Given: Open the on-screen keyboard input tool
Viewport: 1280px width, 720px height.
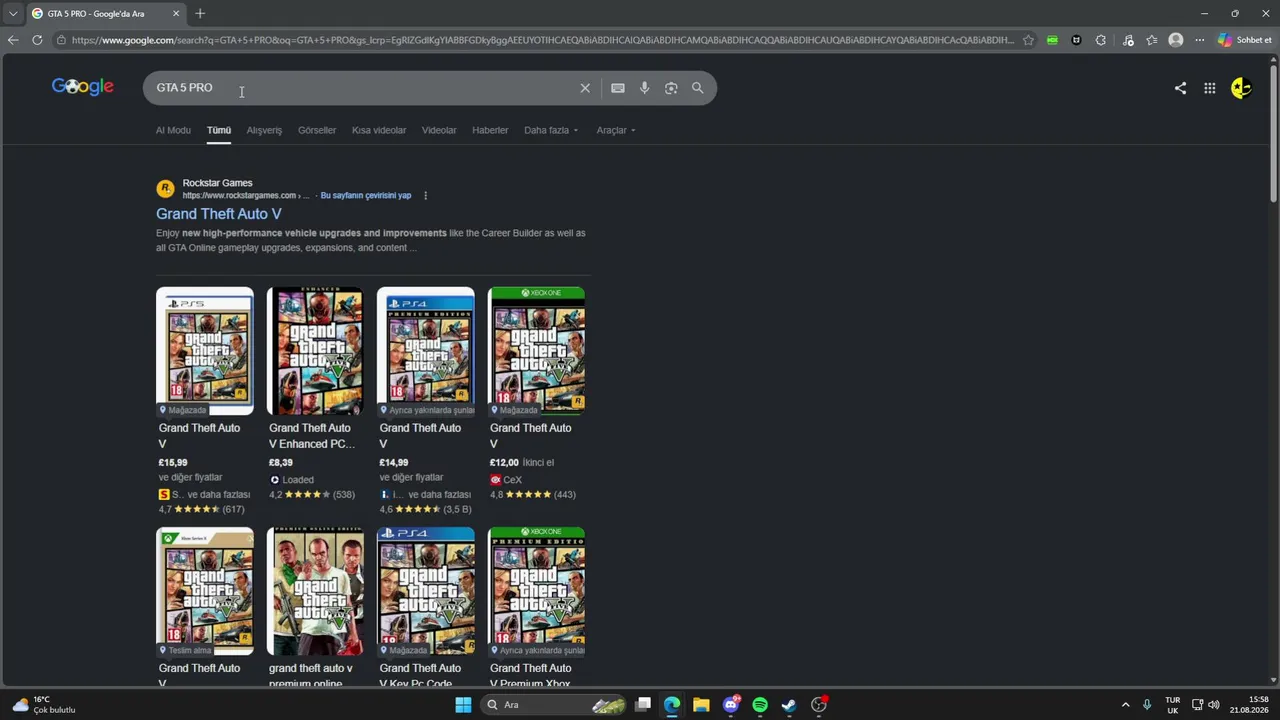Looking at the screenshot, I should pos(618,88).
